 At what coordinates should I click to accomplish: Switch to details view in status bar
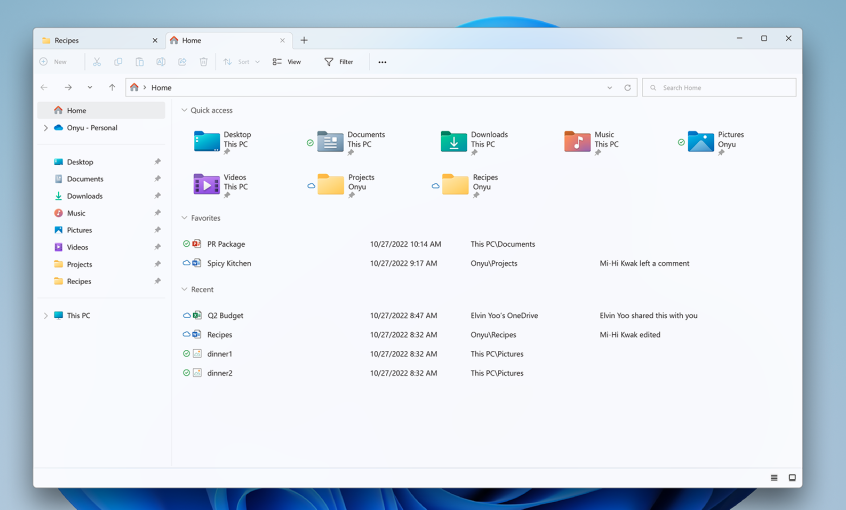point(774,478)
